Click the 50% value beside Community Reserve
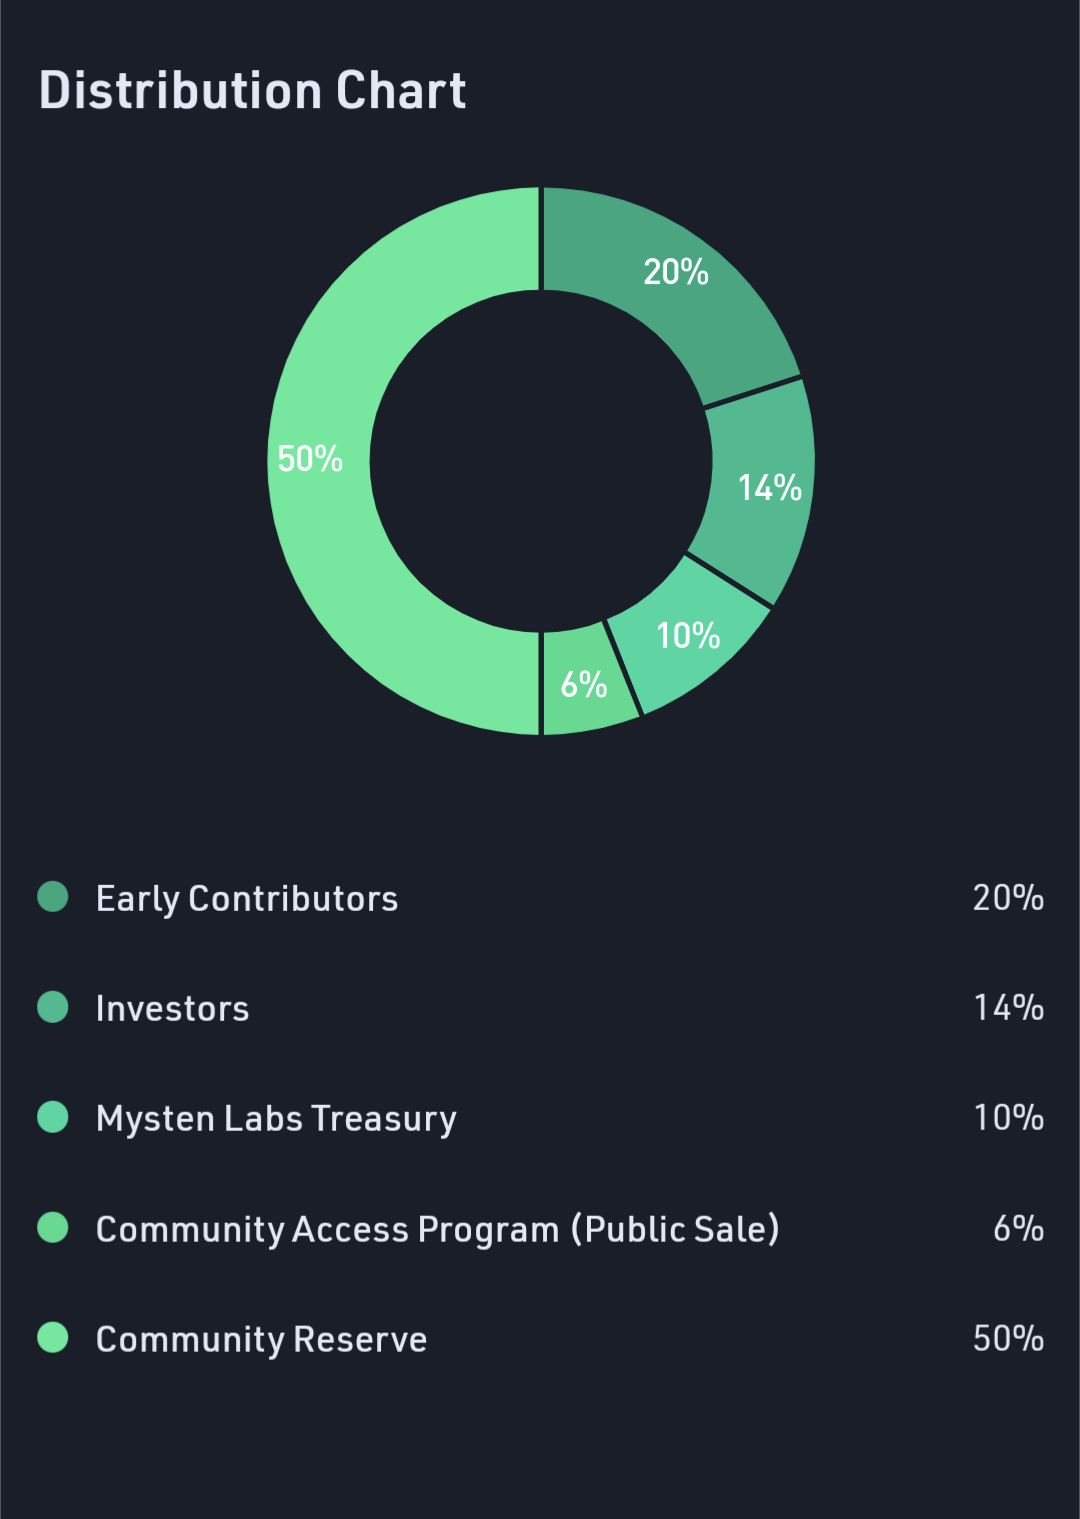Image resolution: width=1080 pixels, height=1519 pixels. tap(1008, 1338)
